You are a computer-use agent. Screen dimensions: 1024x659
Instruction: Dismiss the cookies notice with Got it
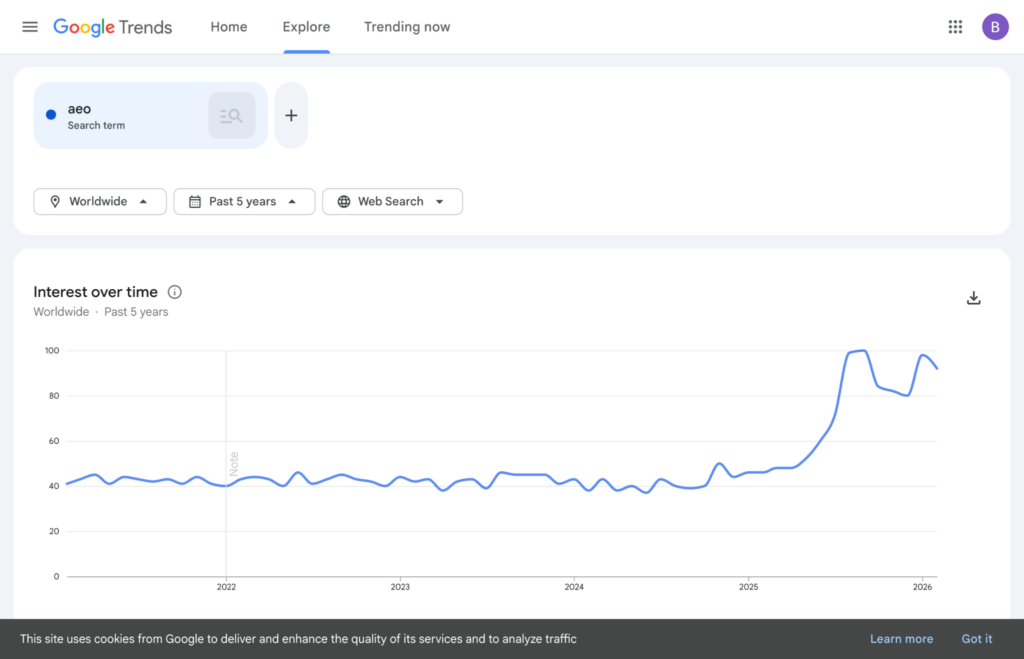tap(977, 638)
